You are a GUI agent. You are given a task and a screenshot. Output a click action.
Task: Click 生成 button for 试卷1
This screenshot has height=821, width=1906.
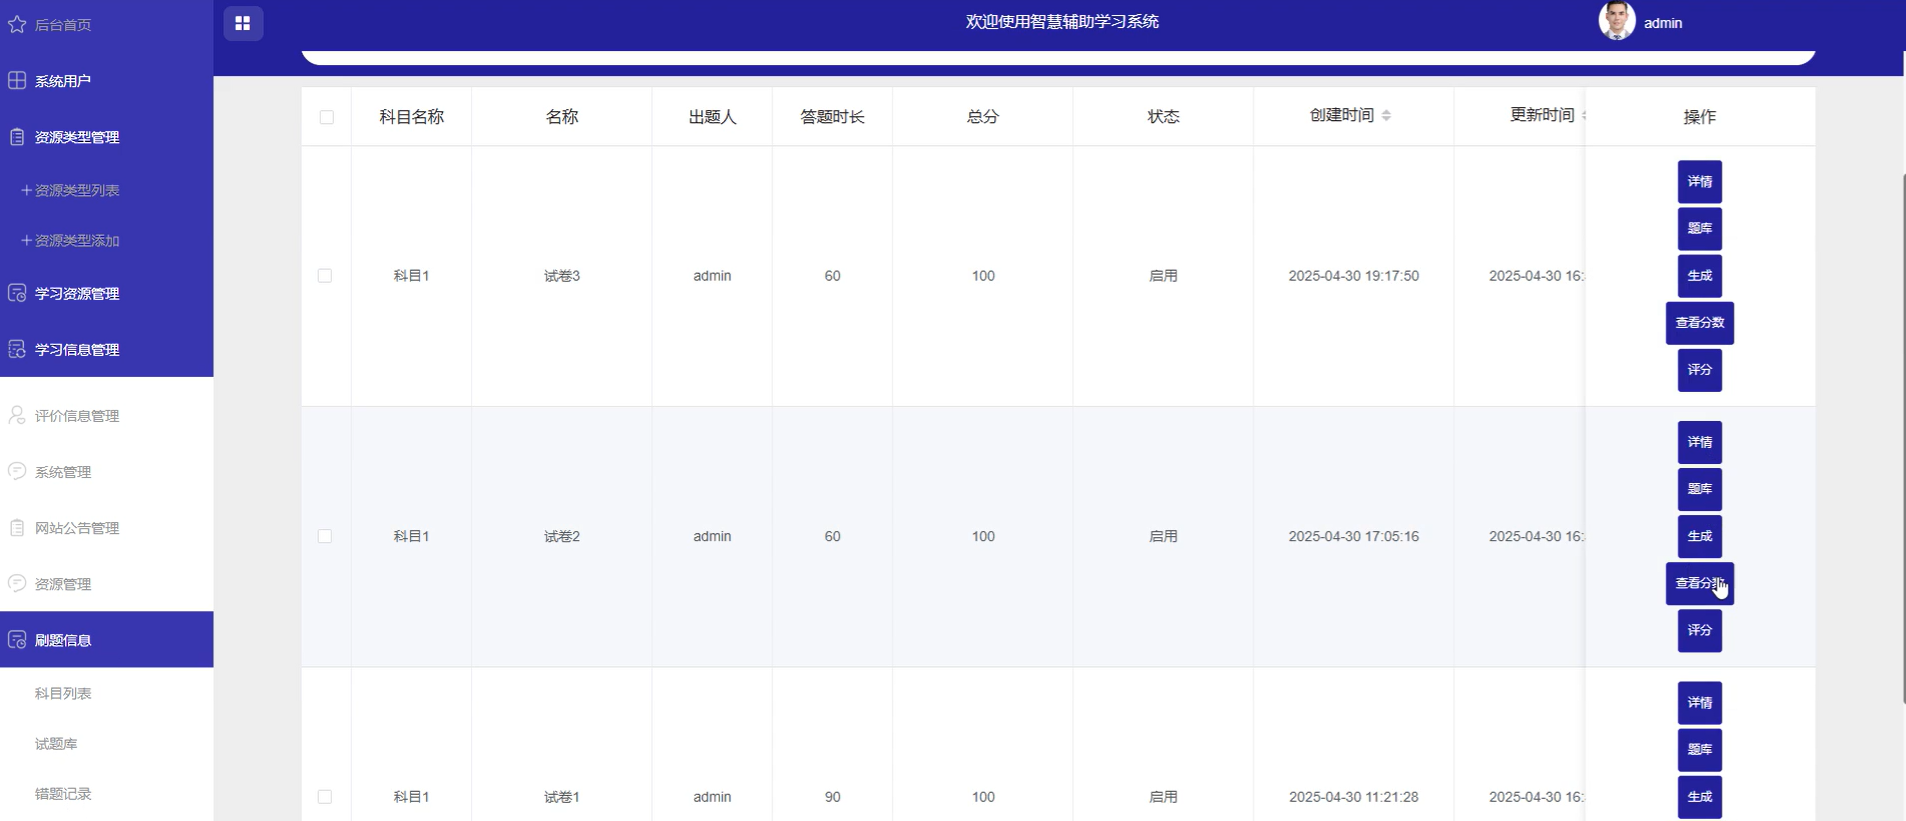(x=1699, y=797)
